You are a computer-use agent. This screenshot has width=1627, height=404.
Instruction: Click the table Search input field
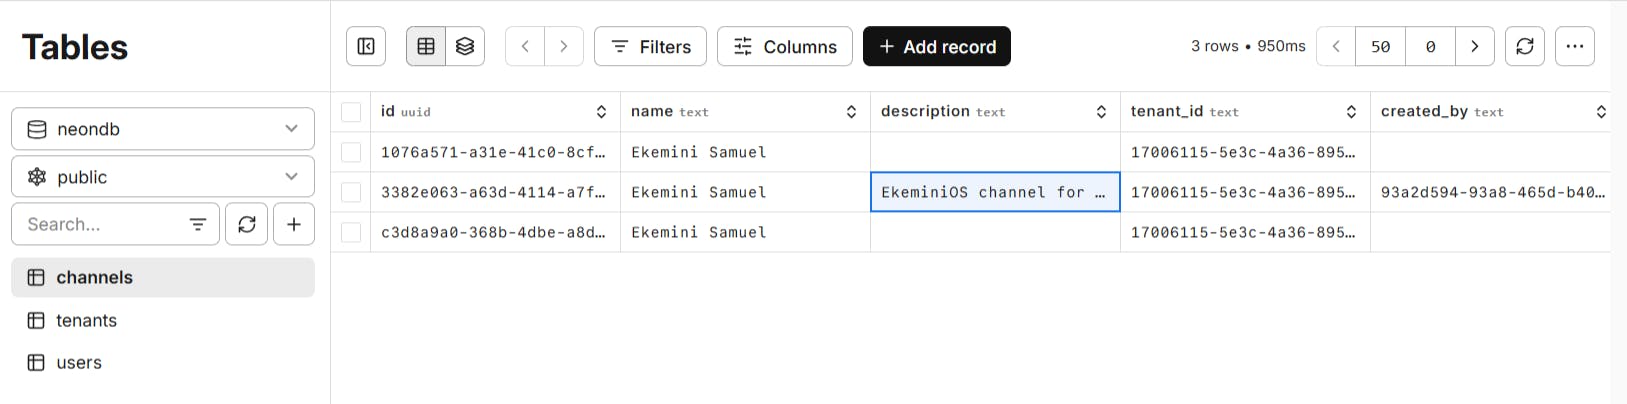(x=100, y=224)
